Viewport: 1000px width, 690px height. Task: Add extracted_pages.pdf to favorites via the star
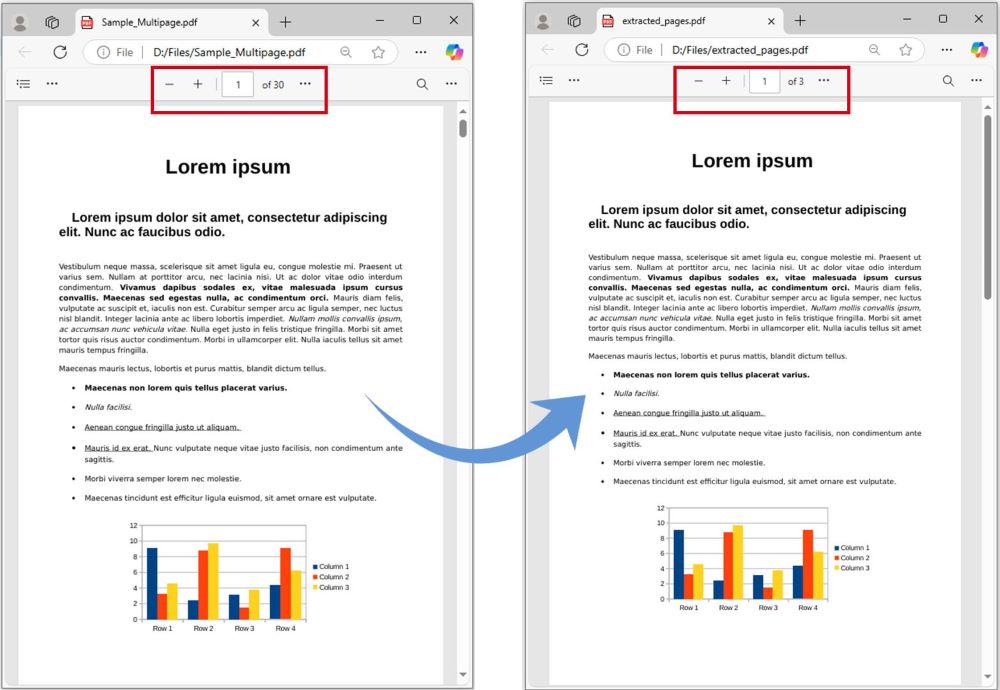[x=906, y=49]
